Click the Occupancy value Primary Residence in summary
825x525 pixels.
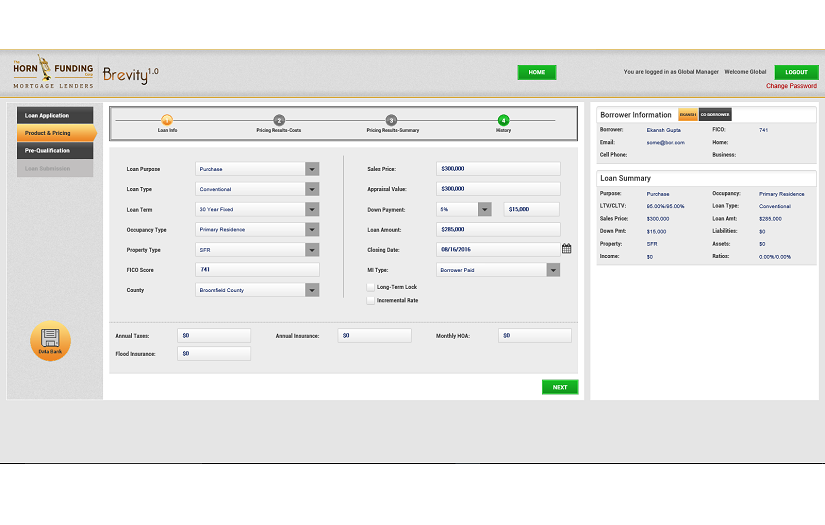(781, 194)
